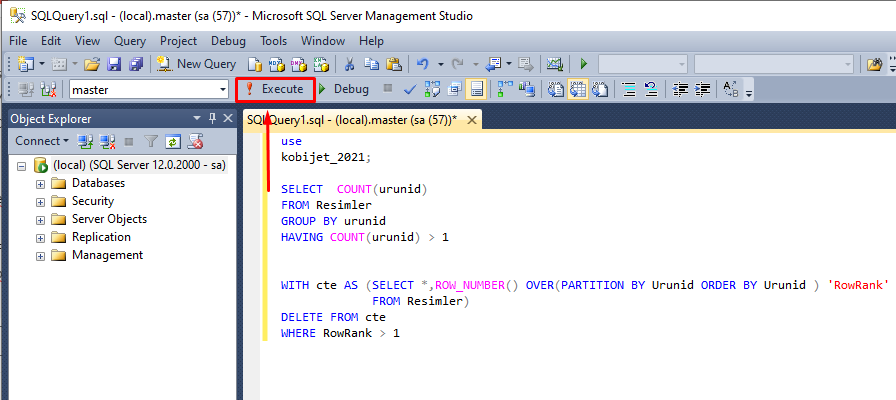
Task: Open the Undo history dropdown arrow
Action: point(440,64)
